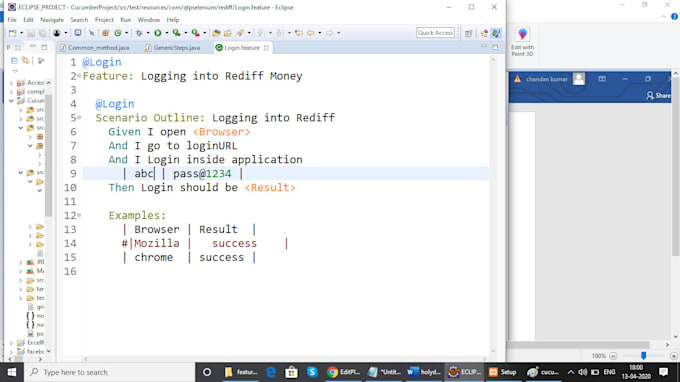Expand the ExcelR project tree node

tap(11, 343)
